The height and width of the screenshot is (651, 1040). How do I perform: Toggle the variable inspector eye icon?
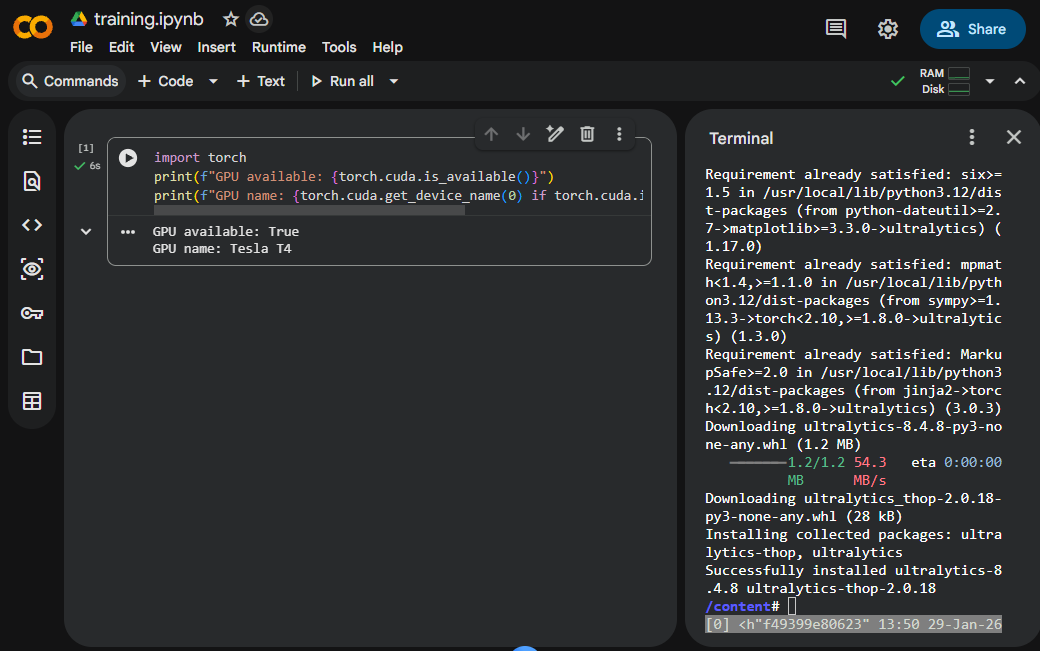32,269
